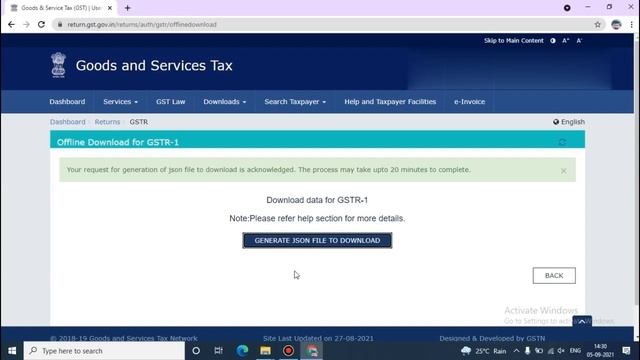640x360 pixels.
Task: Click the volume icon in tray
Action: coord(561,351)
